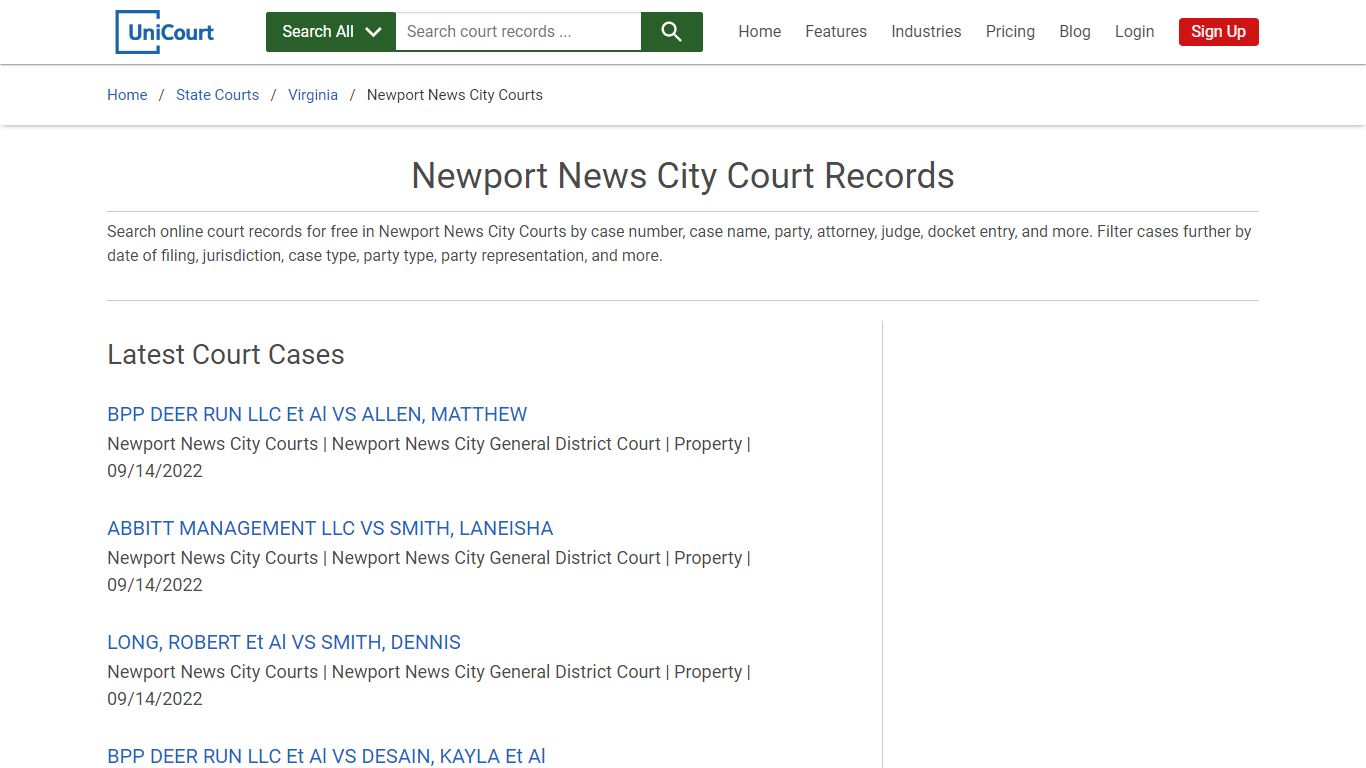This screenshot has width=1366, height=768.
Task: Click the court details under ALLEN, MATTHEW case
Action: pyautogui.click(x=429, y=457)
